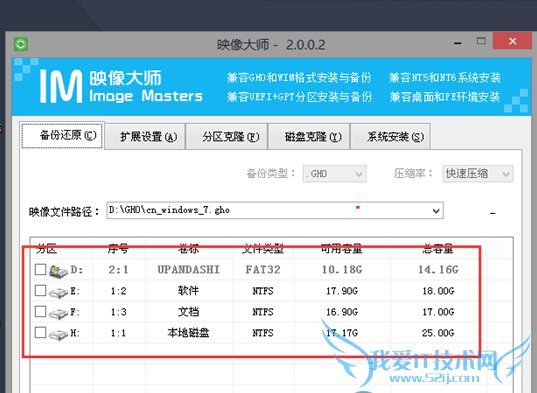Click the 2:1 sequence number cell
This screenshot has width=537, height=393.
pos(118,270)
